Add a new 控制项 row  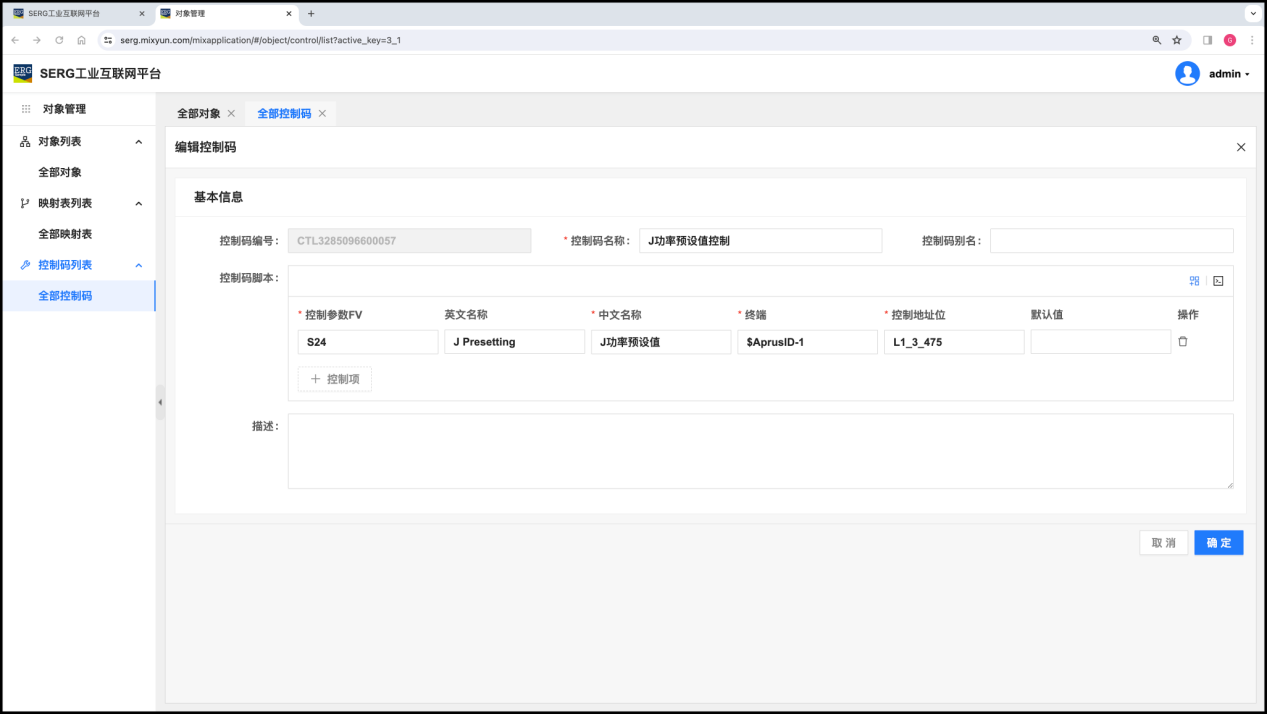pos(335,380)
